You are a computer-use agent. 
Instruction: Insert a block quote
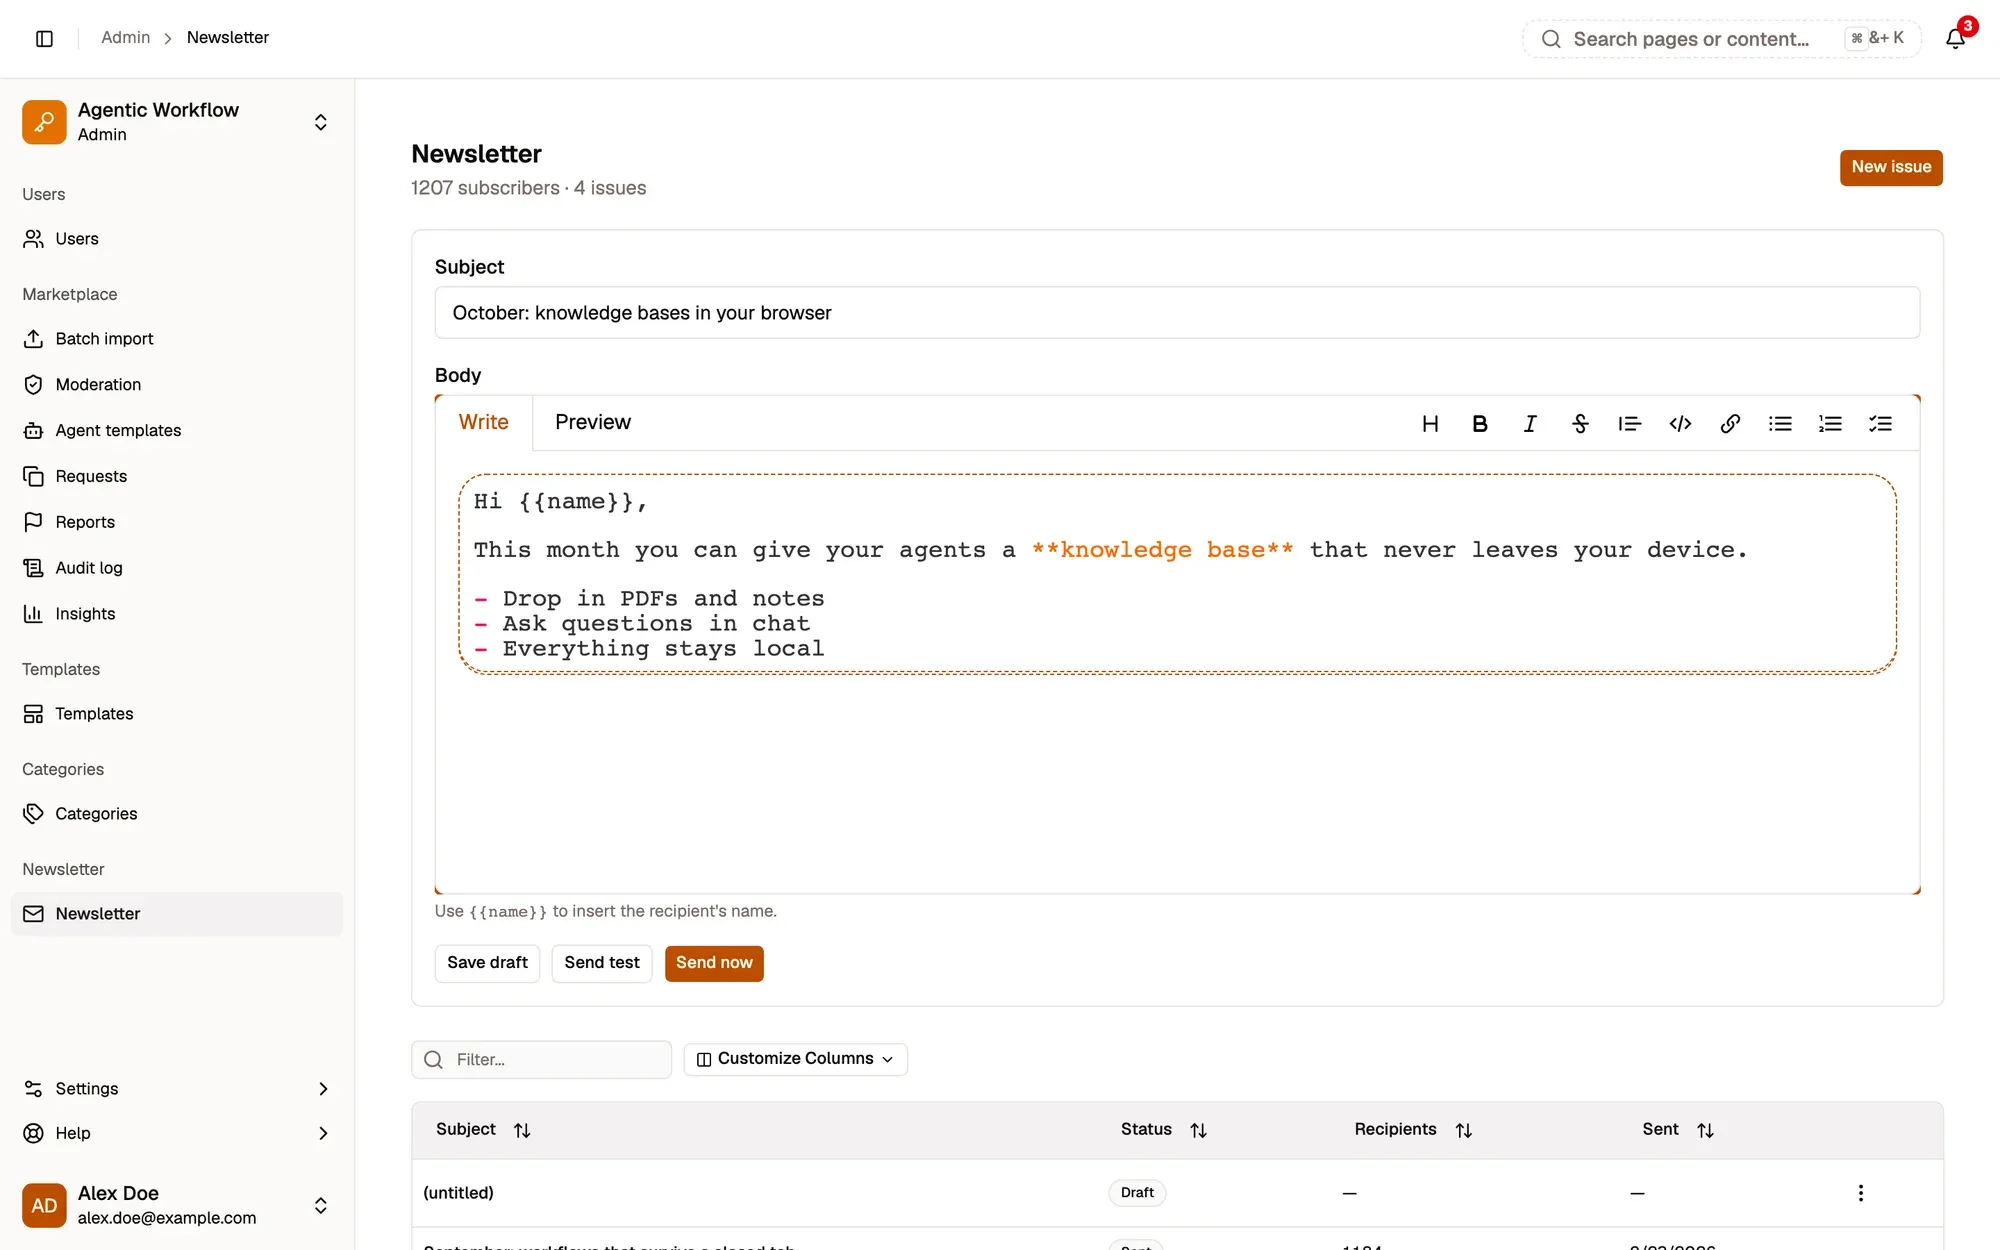pyautogui.click(x=1630, y=424)
